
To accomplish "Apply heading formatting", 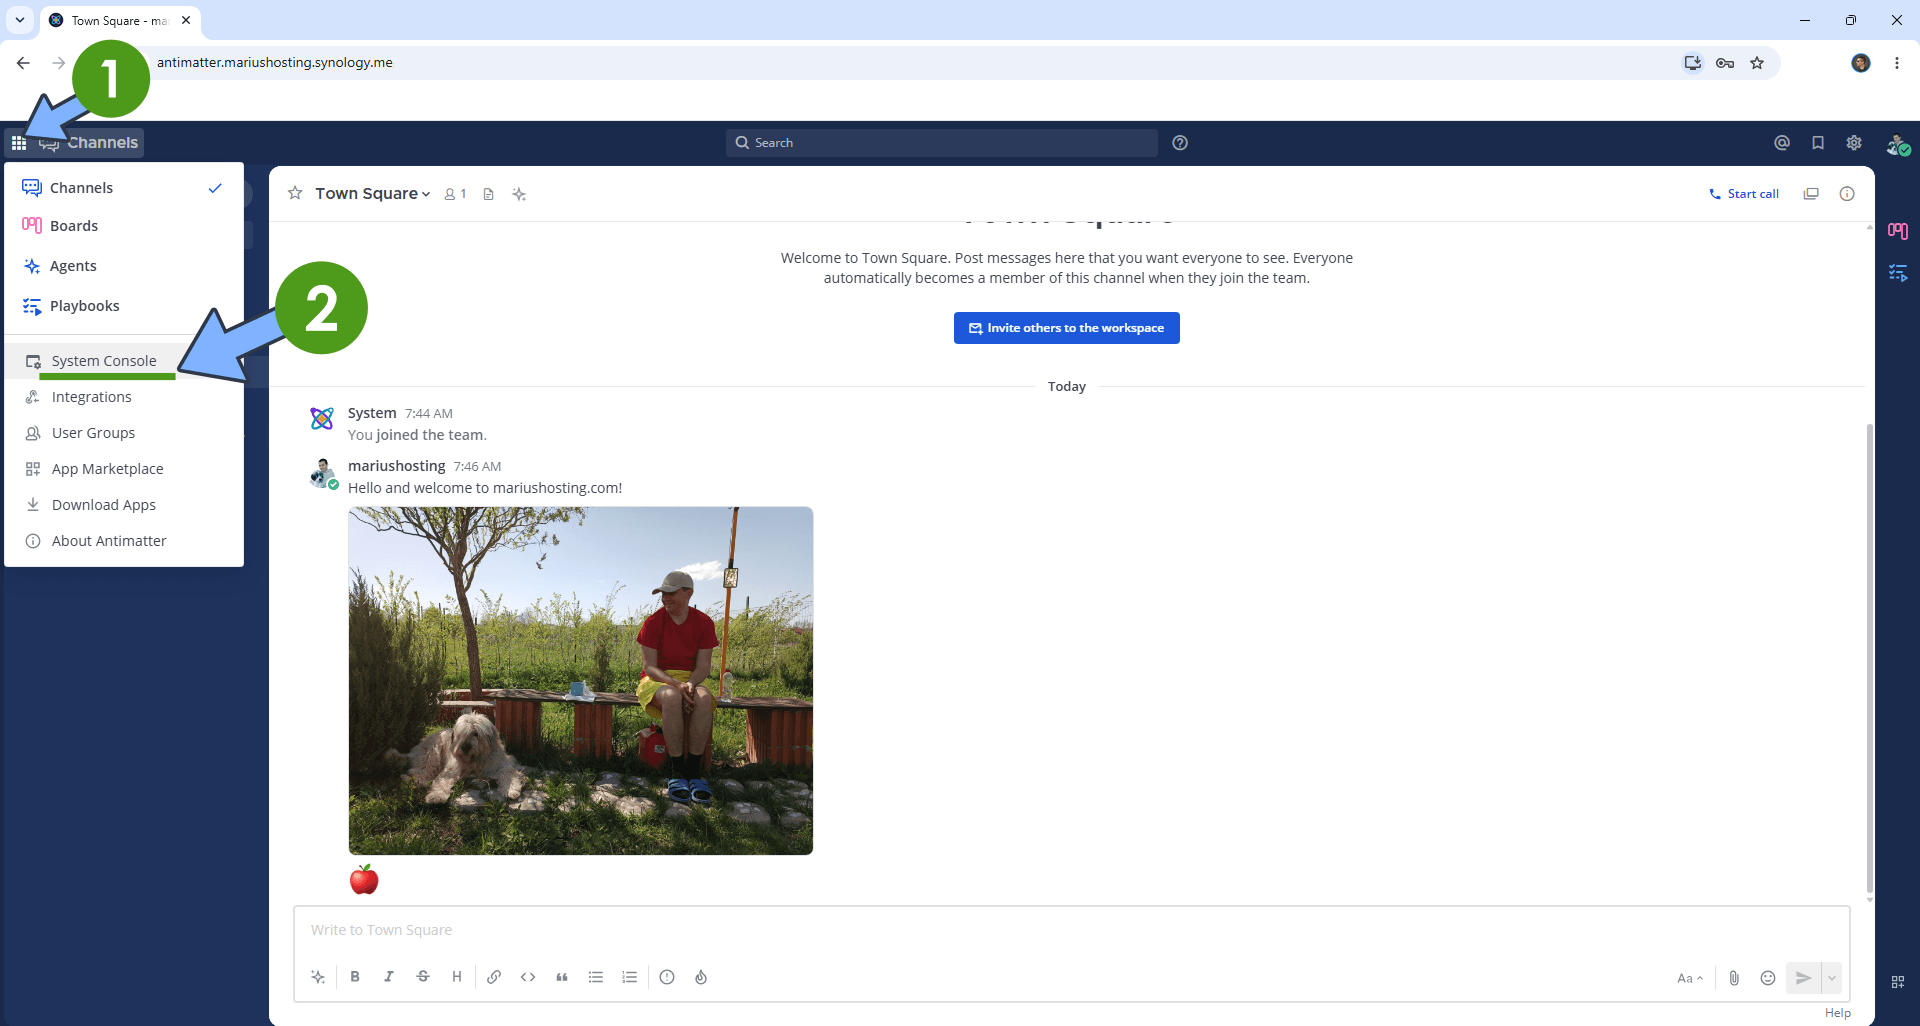I will point(457,977).
